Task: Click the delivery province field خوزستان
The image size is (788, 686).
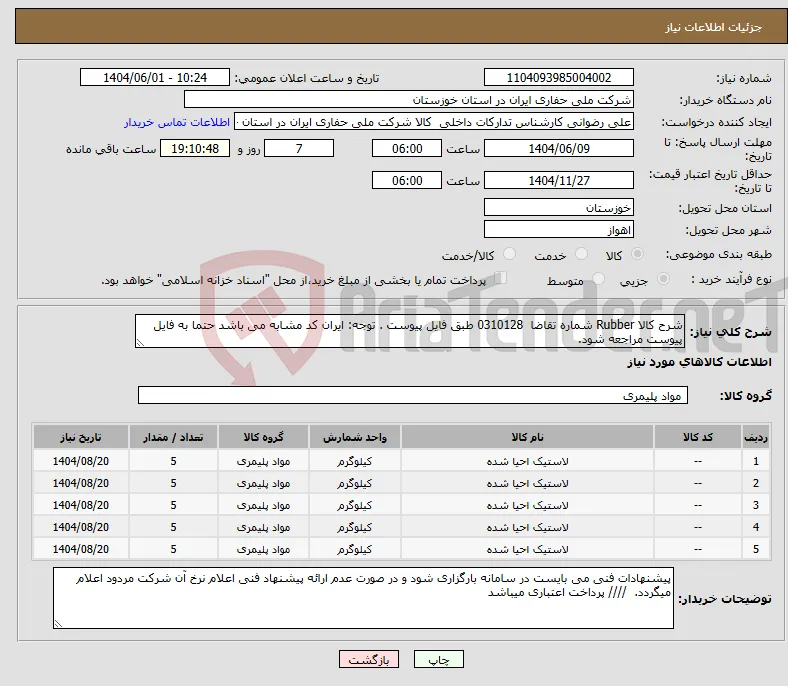Action: [x=558, y=207]
